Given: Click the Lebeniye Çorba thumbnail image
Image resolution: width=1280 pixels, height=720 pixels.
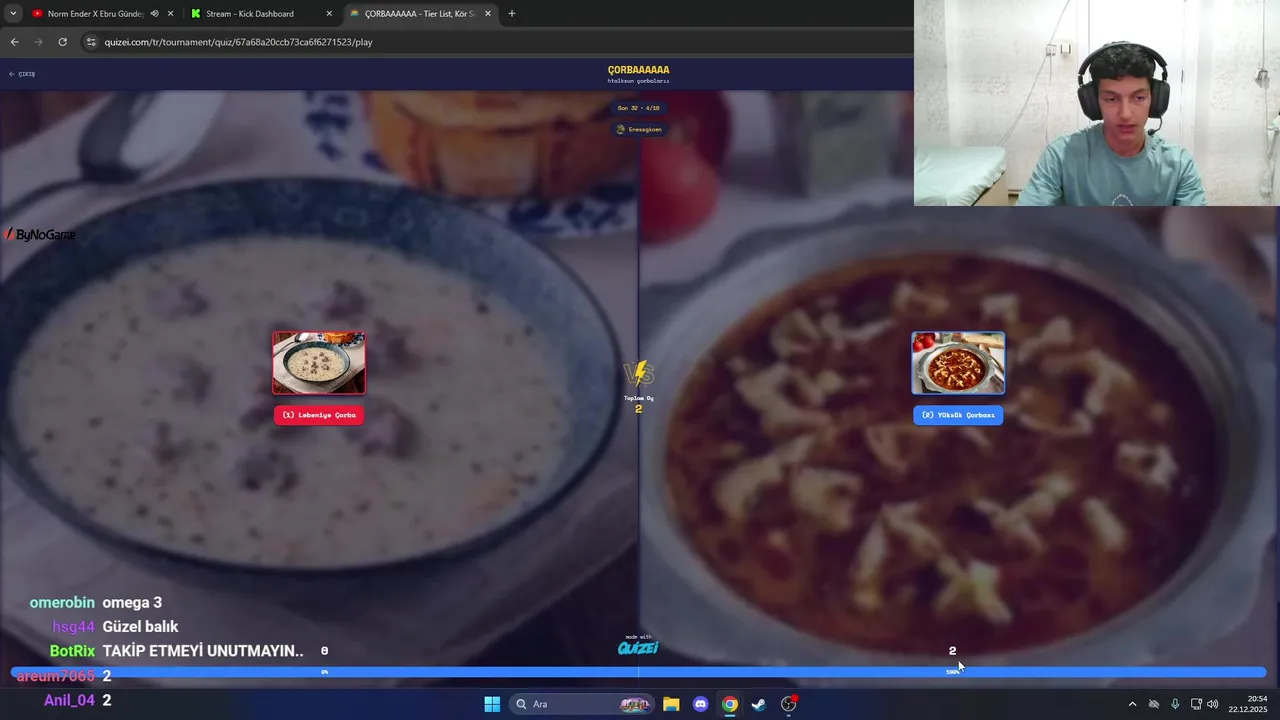Looking at the screenshot, I should 319,363.
